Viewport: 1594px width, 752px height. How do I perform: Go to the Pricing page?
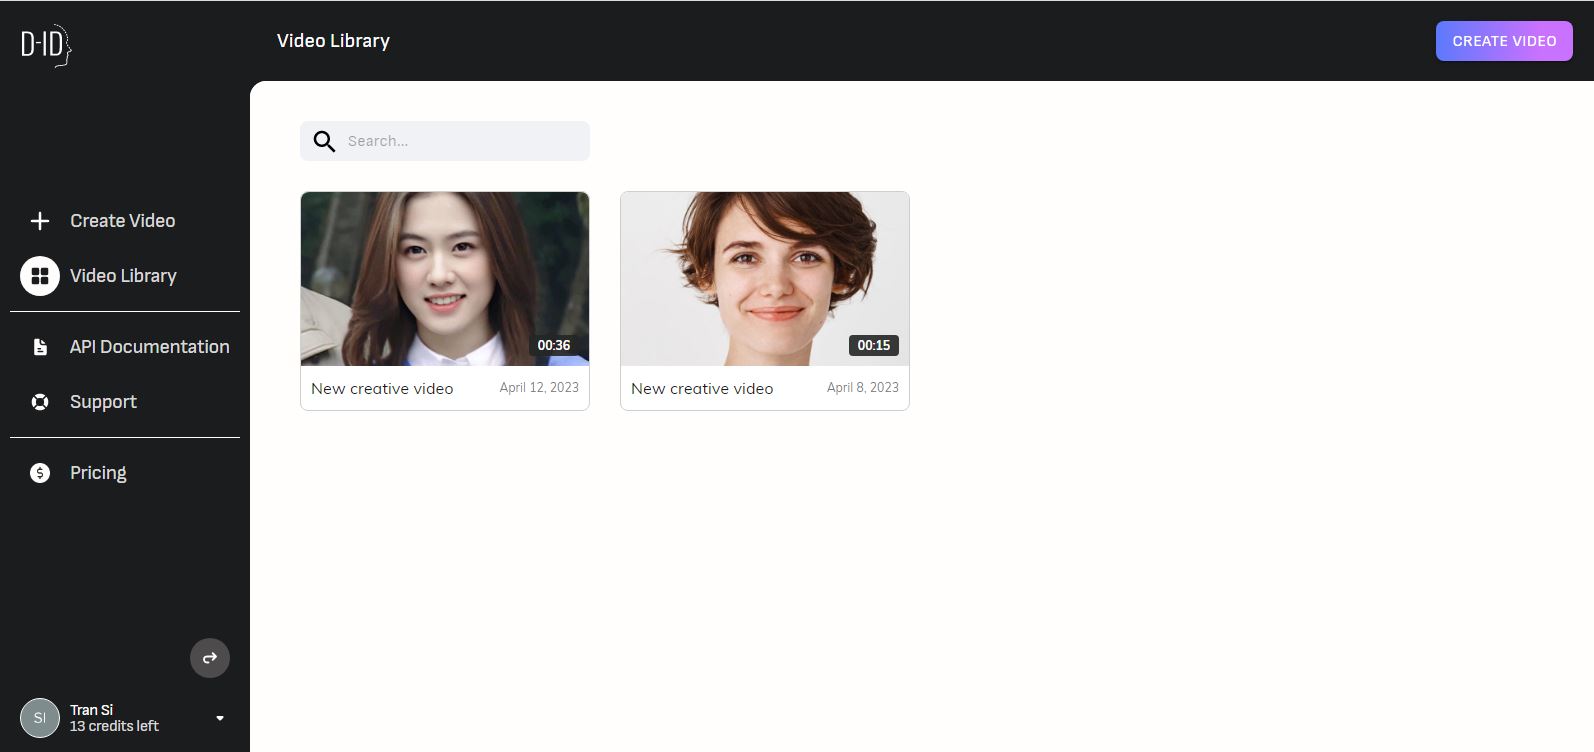[x=98, y=473]
